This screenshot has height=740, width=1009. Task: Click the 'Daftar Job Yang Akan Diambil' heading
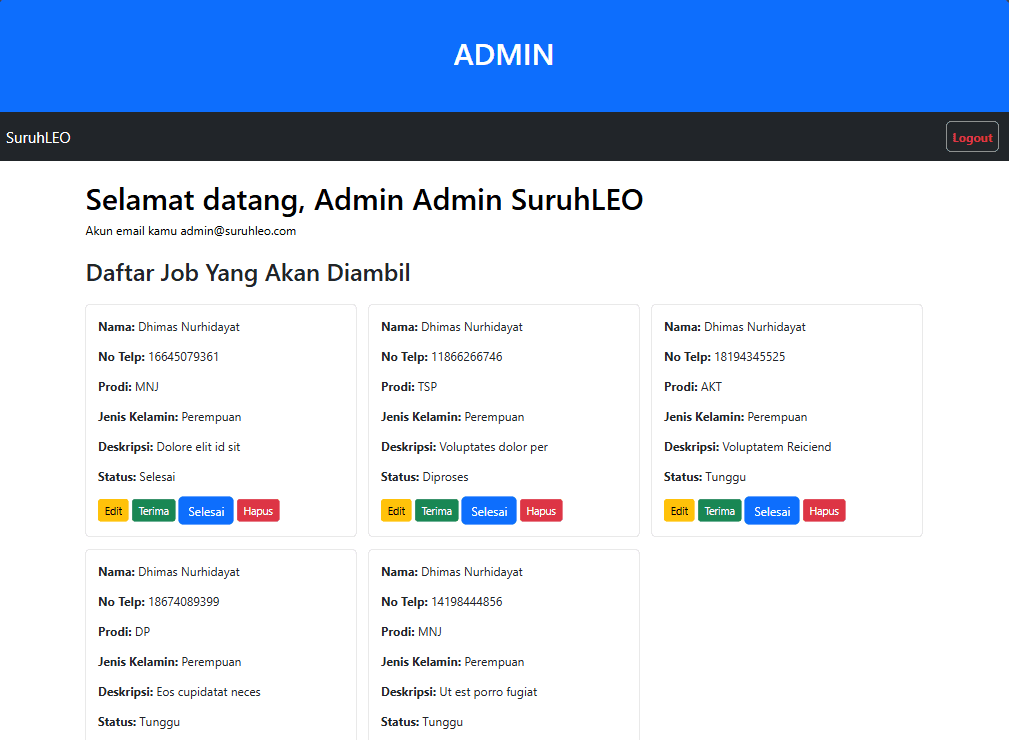[248, 273]
